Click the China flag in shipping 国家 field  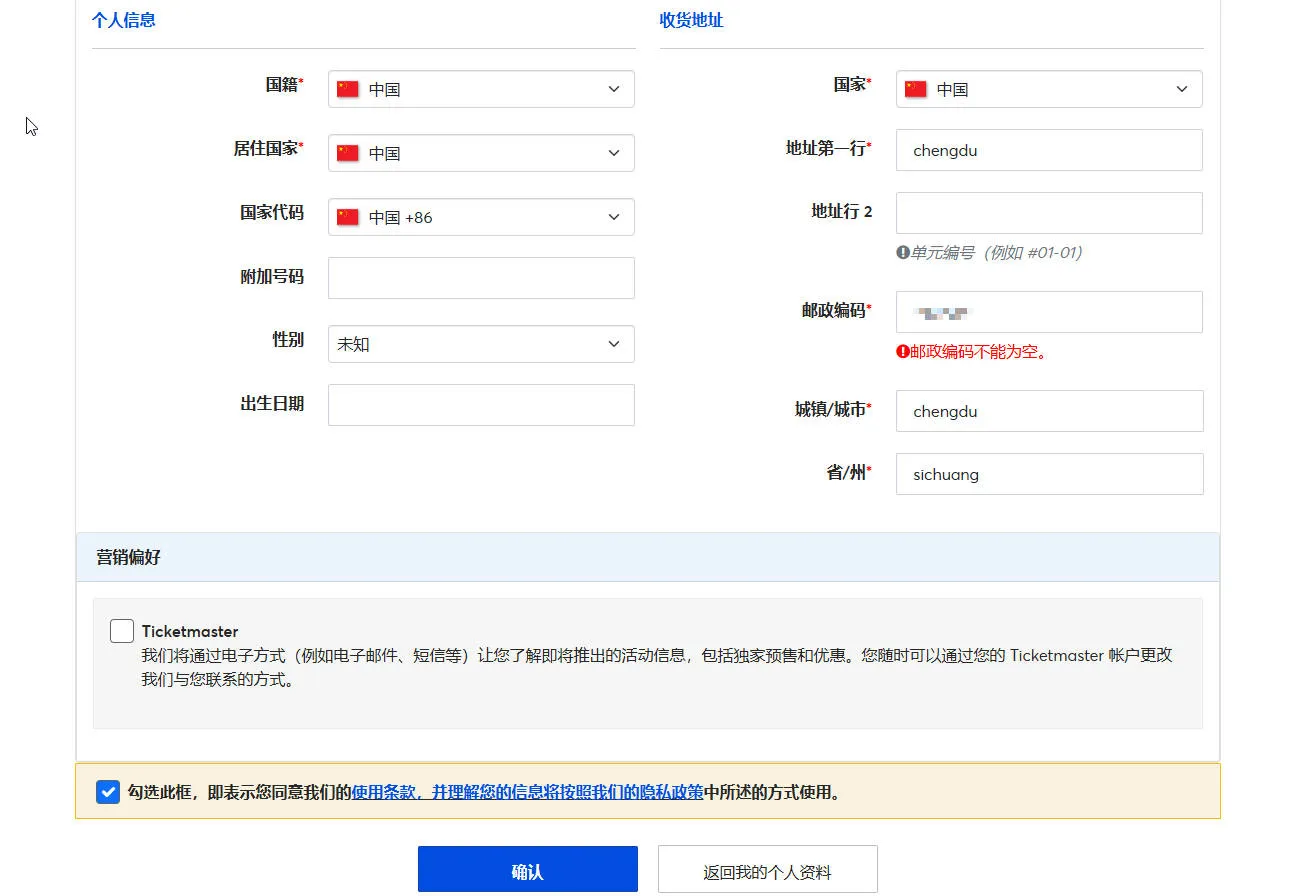point(915,89)
